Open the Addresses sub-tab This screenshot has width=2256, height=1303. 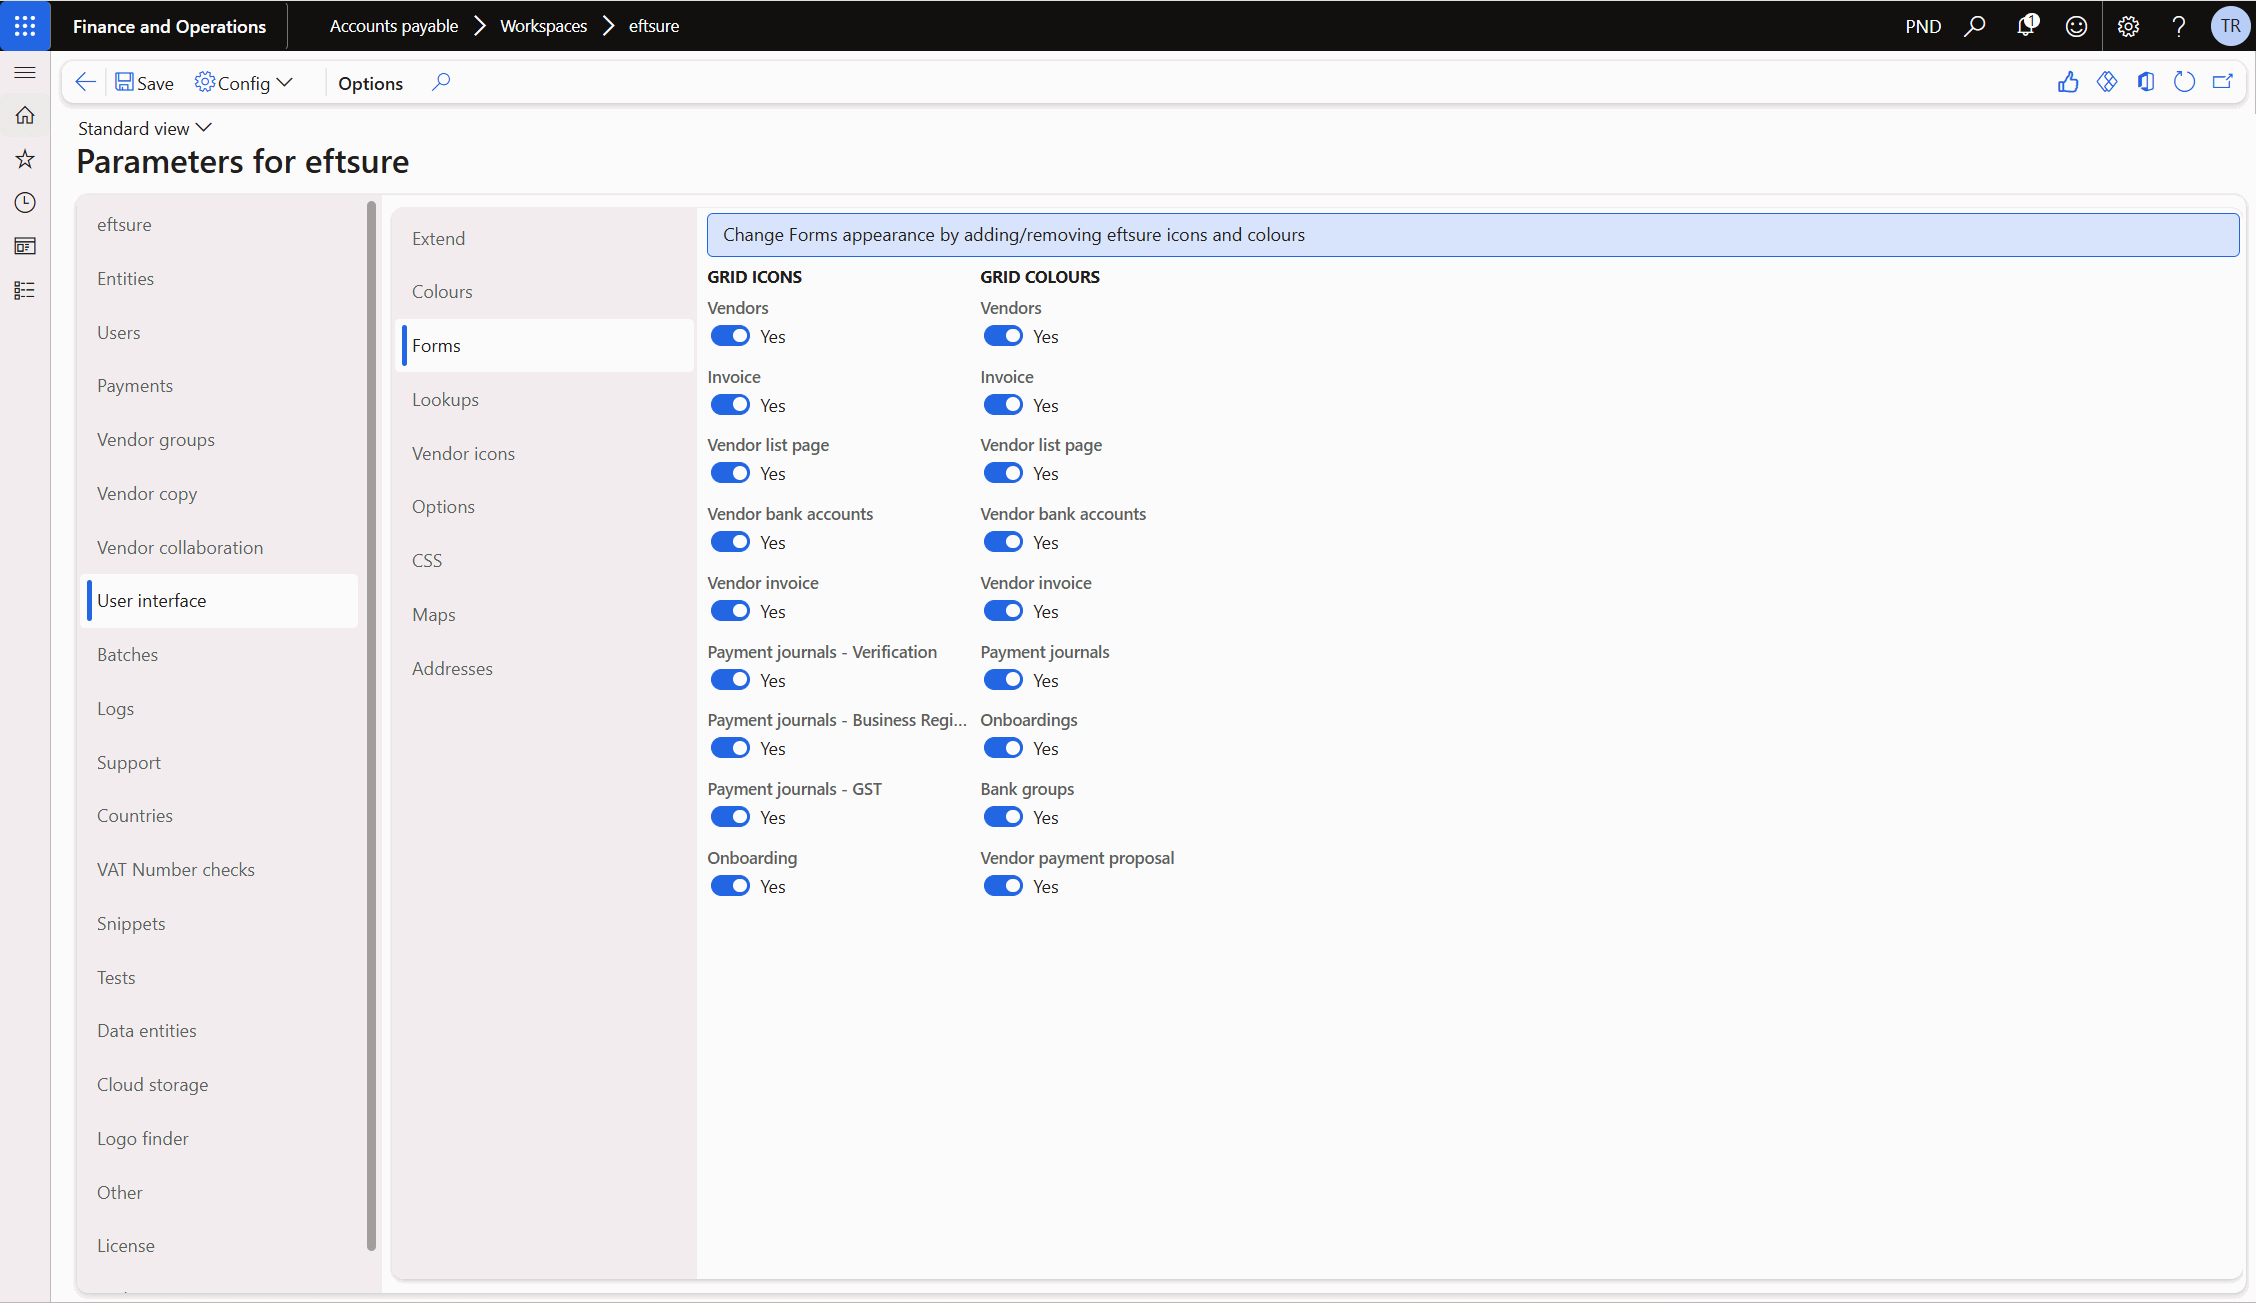coord(545,669)
